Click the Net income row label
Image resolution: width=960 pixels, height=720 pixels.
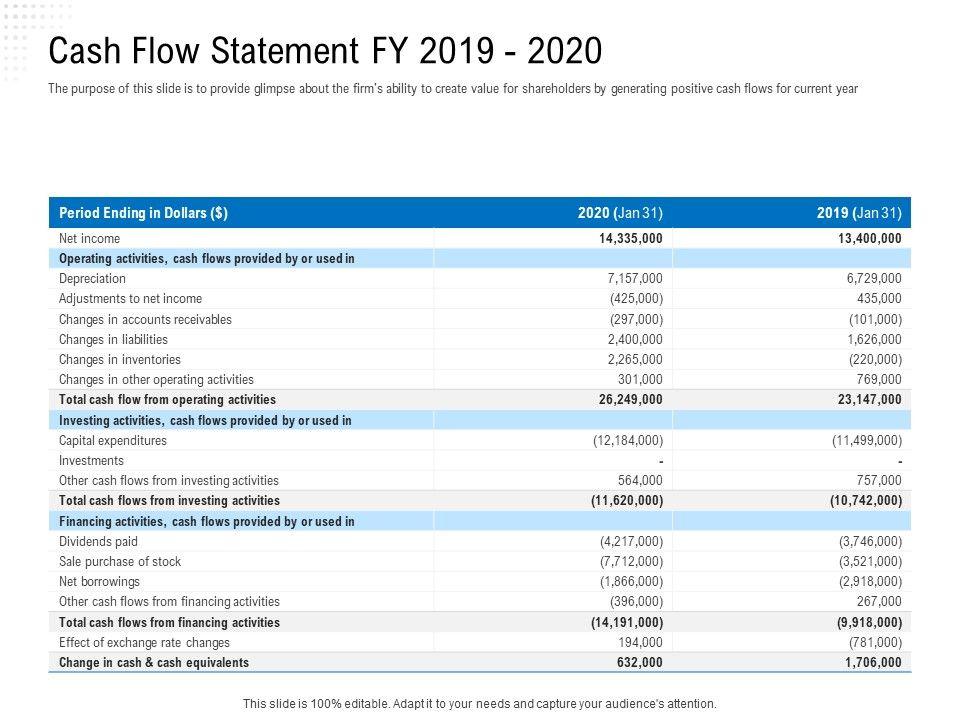90,238
